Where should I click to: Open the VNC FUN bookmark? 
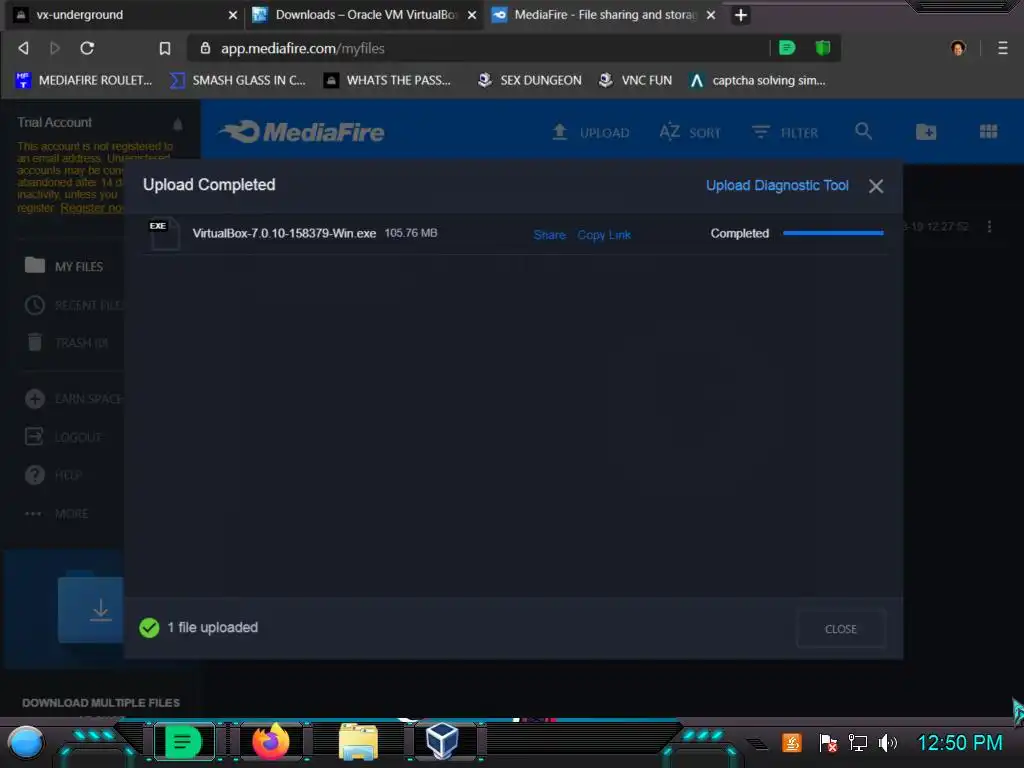click(635, 80)
